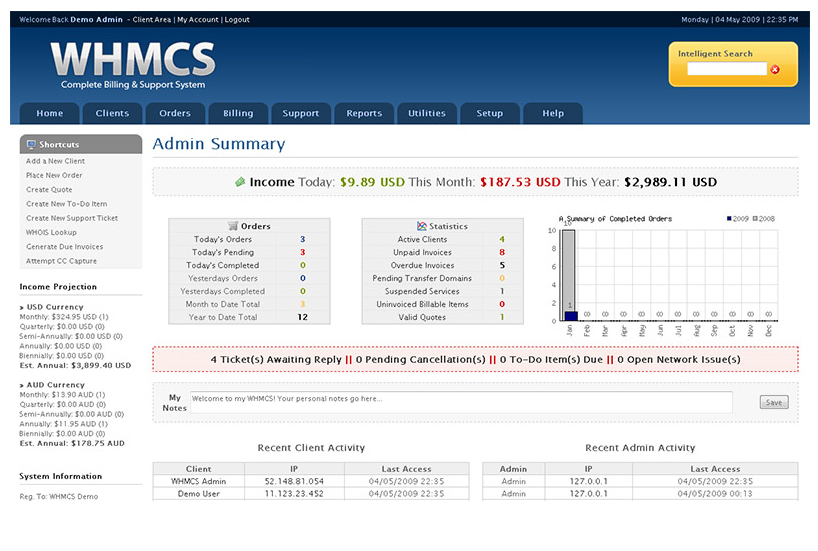The image size is (818, 551).
Task: Open the Billing tab
Action: point(238,113)
